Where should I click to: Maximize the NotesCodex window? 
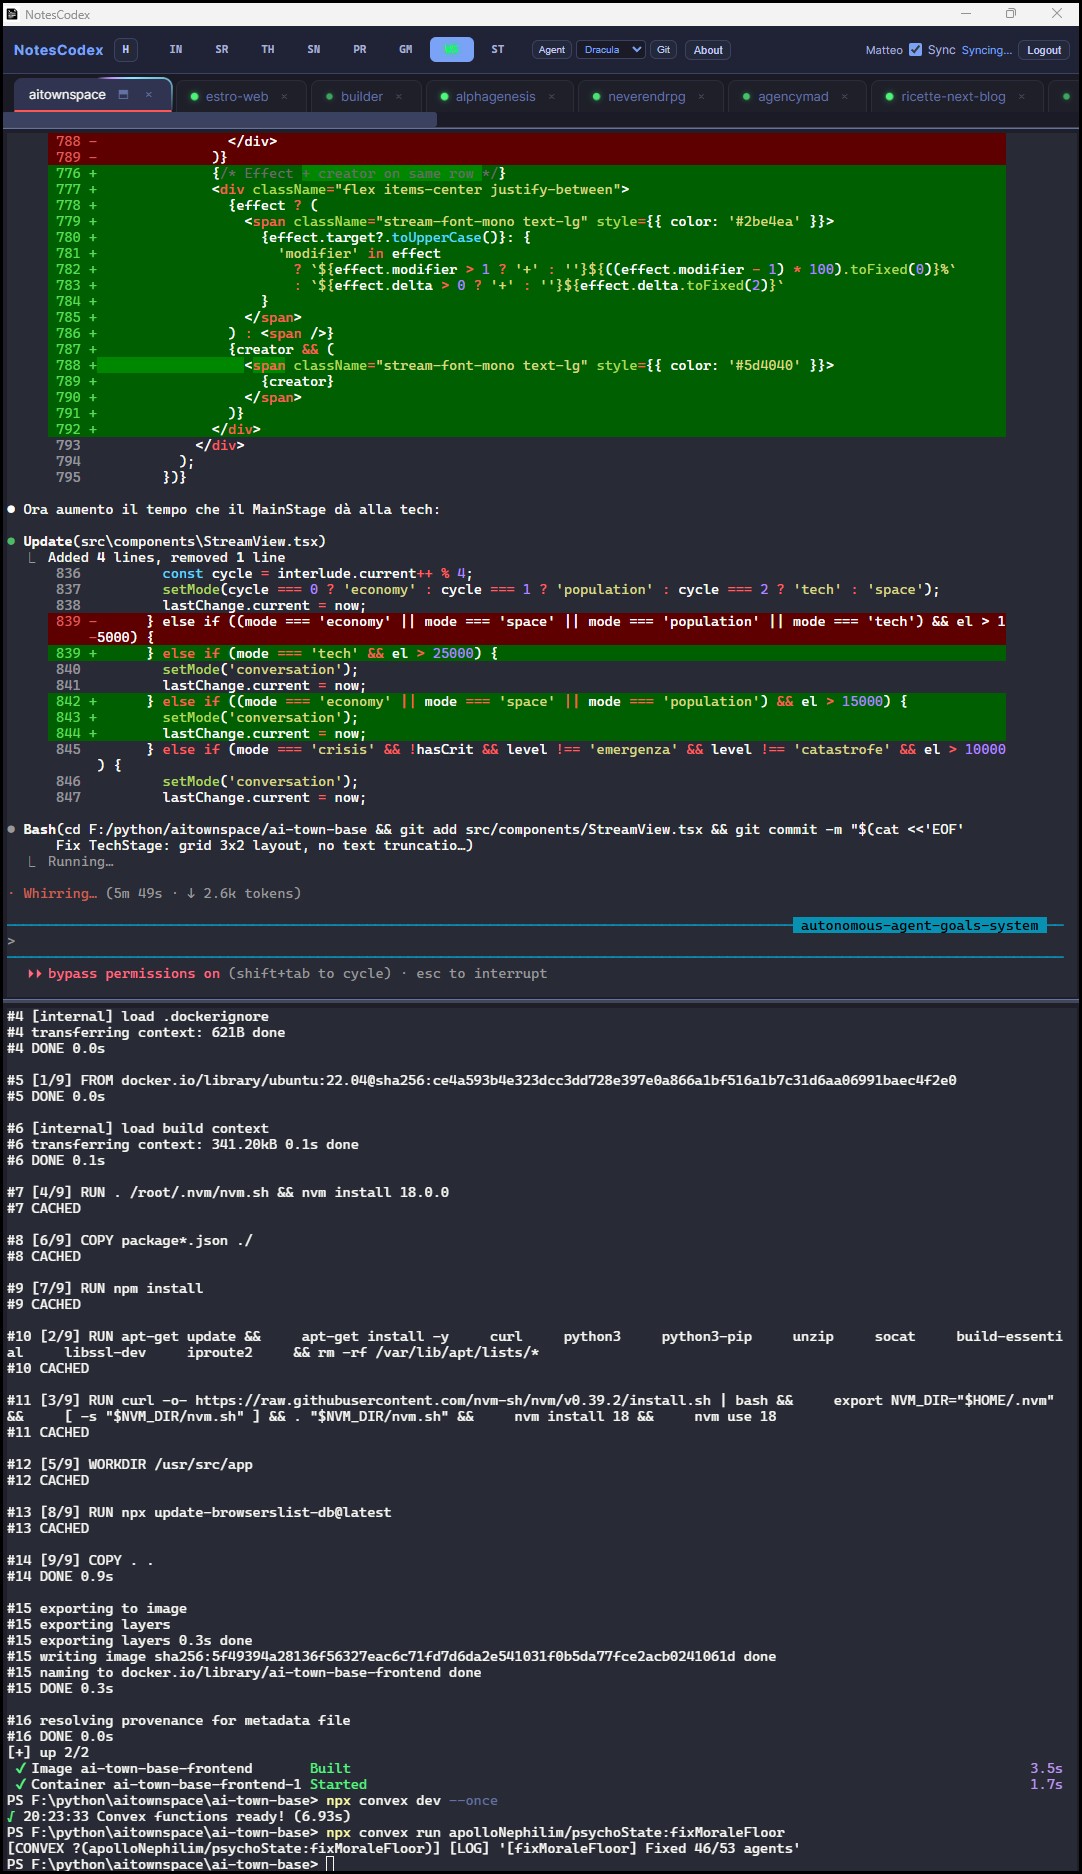point(1011,13)
